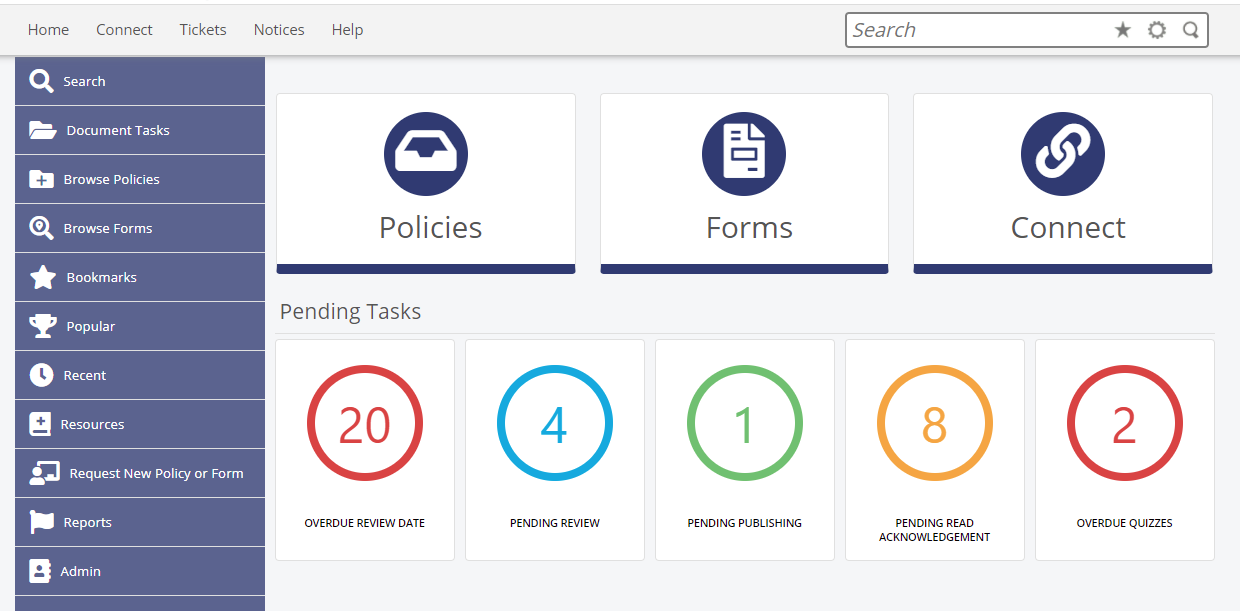Switch to the Tickets section
The height and width of the screenshot is (611, 1240).
click(203, 29)
